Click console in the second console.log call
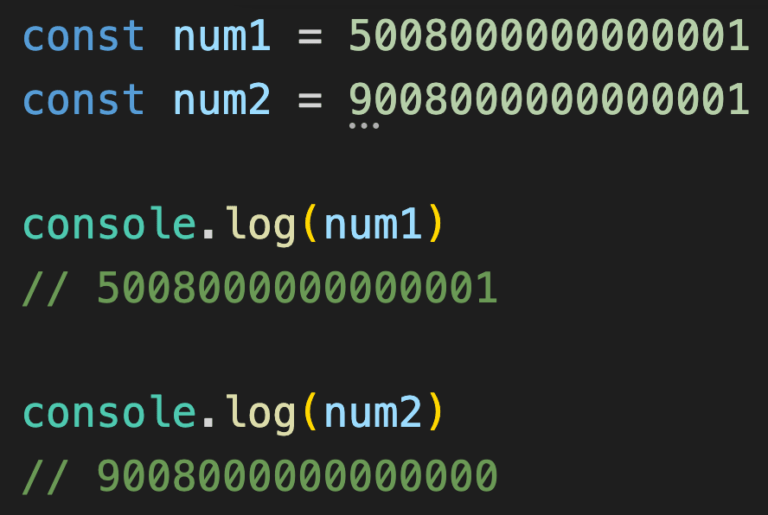The height and width of the screenshot is (515, 768). (109, 413)
